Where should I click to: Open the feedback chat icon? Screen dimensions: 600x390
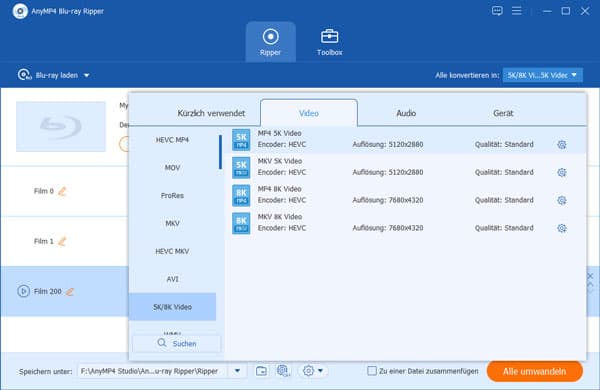tap(497, 11)
